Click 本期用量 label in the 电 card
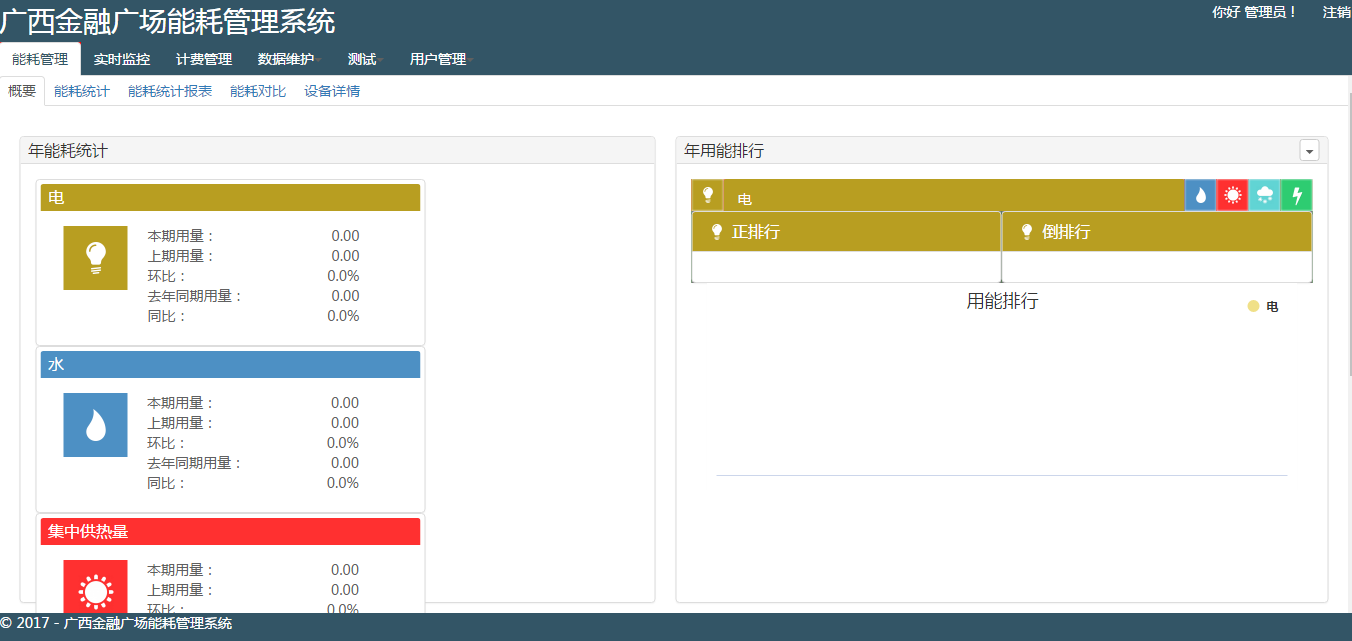 [x=181, y=236]
